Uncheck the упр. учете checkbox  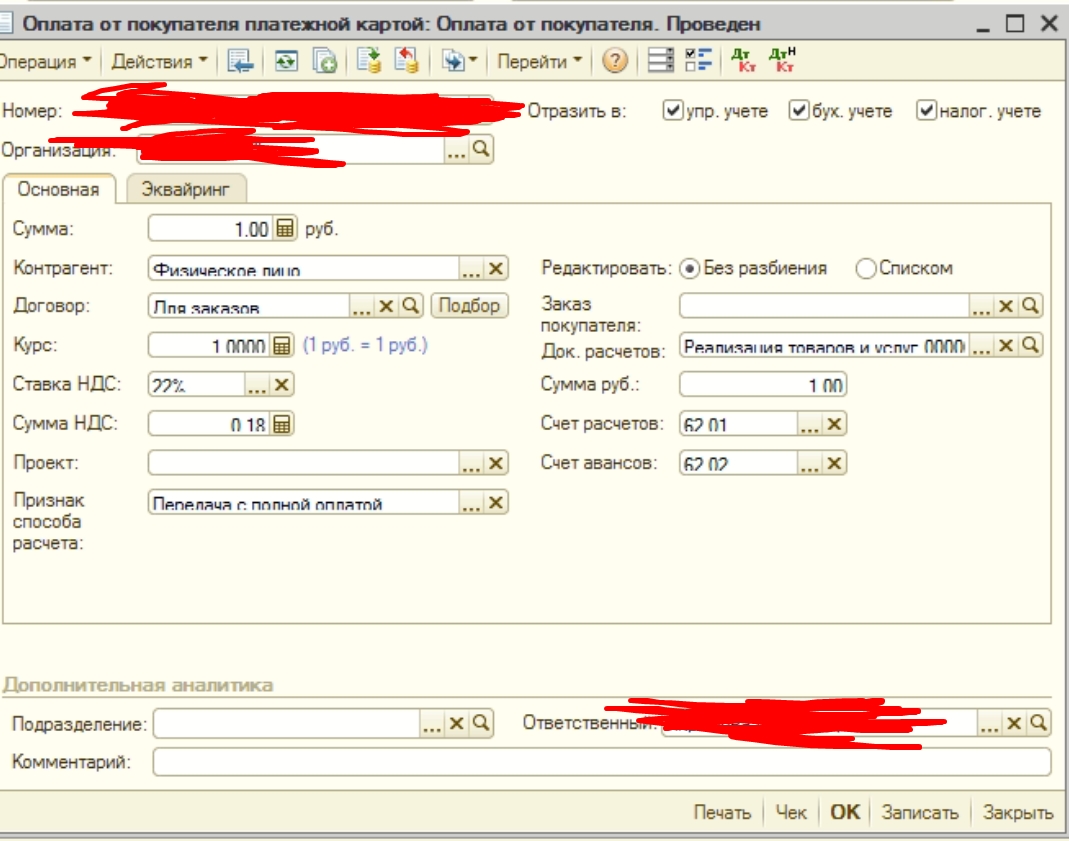click(x=673, y=111)
